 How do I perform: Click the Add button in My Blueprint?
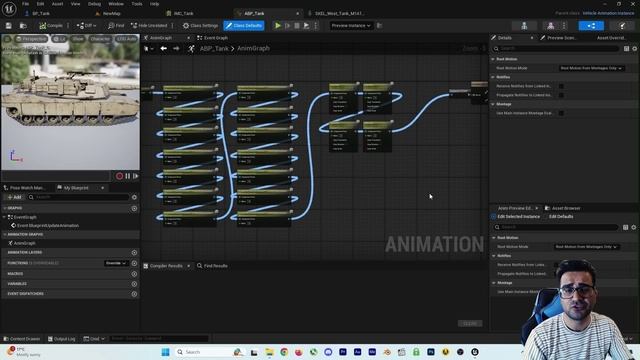coord(15,197)
